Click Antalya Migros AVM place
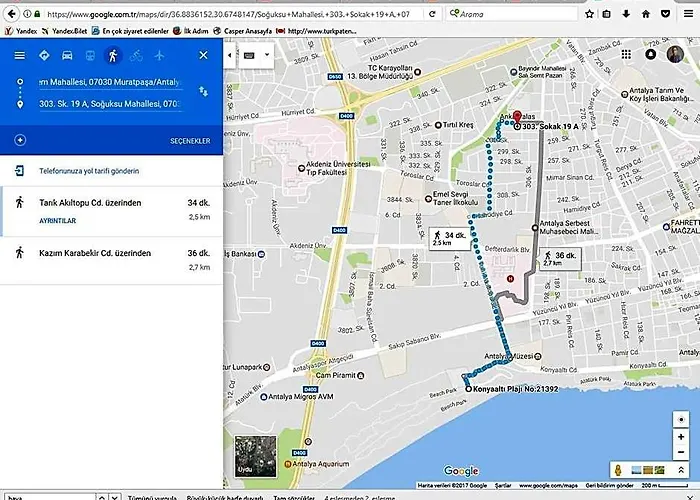 click(x=296, y=396)
